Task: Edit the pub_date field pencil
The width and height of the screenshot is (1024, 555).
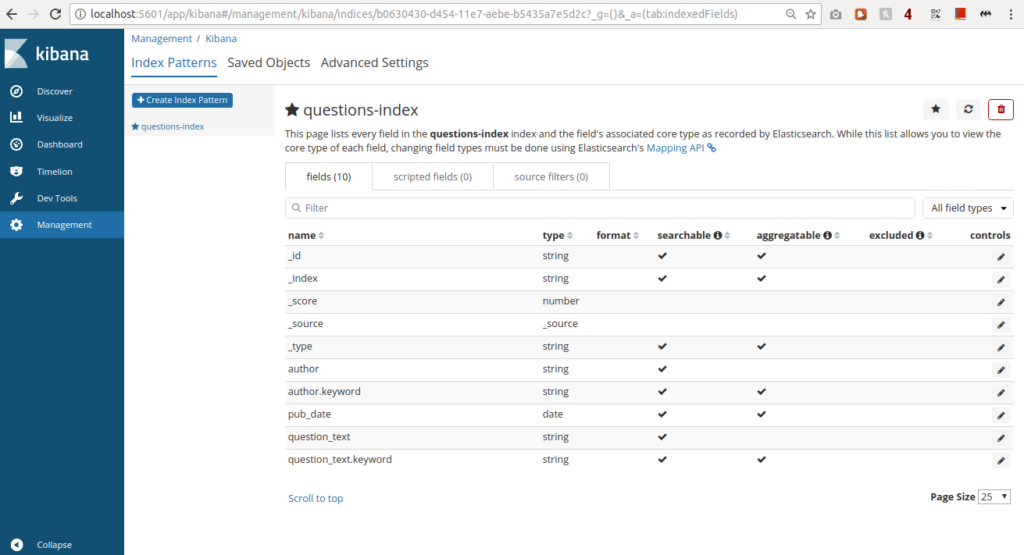Action: pos(1001,415)
